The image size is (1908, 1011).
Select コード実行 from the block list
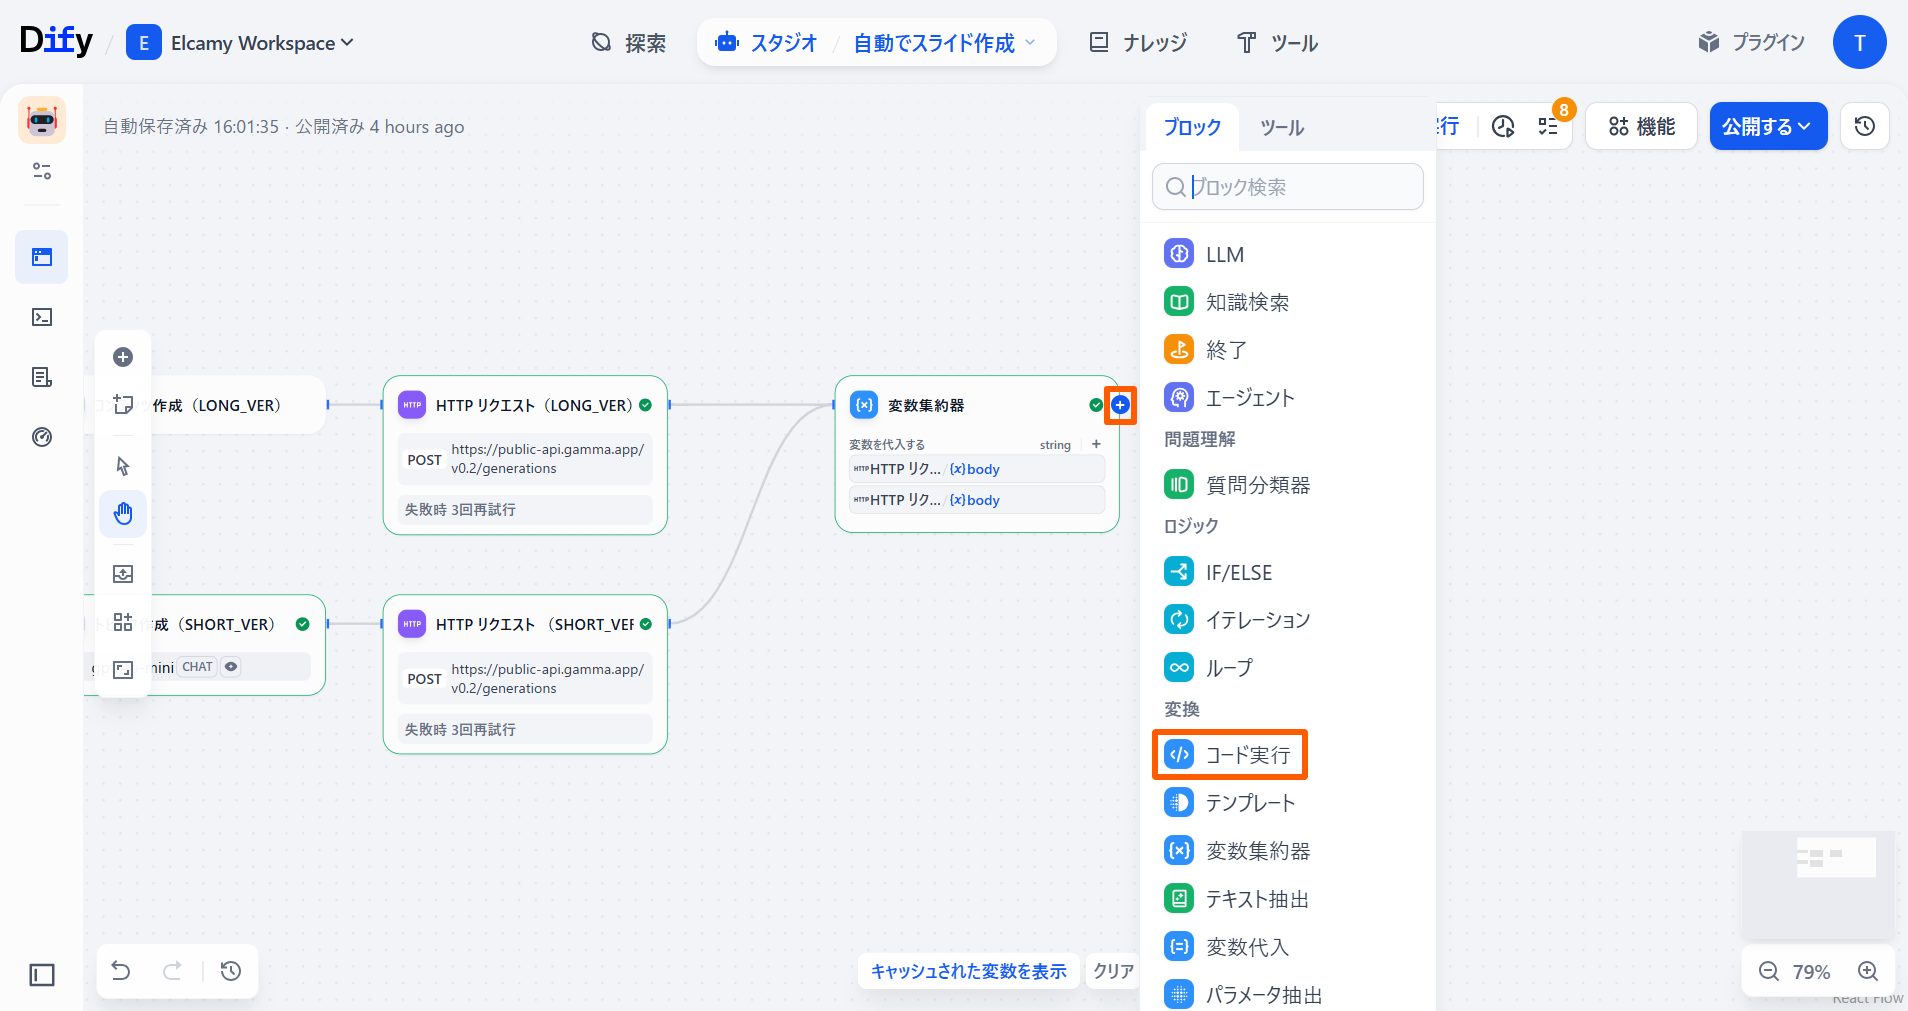tap(1230, 755)
